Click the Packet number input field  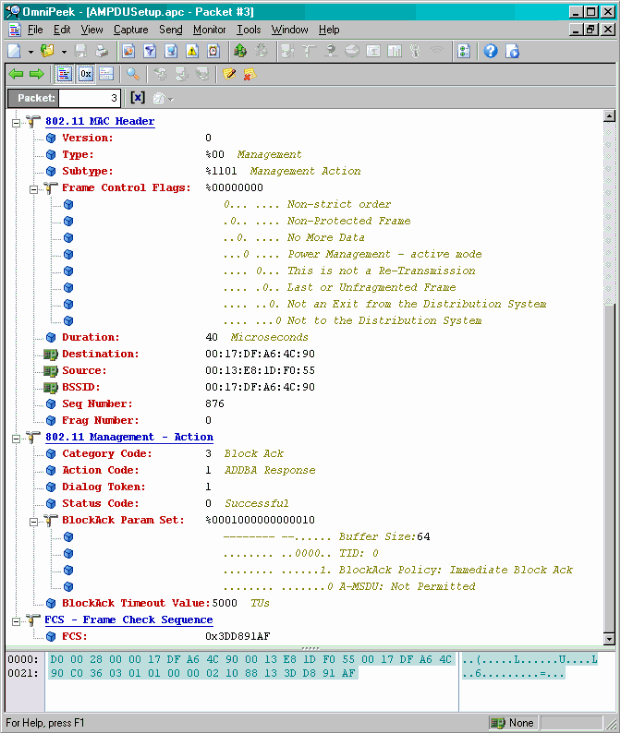[89, 98]
